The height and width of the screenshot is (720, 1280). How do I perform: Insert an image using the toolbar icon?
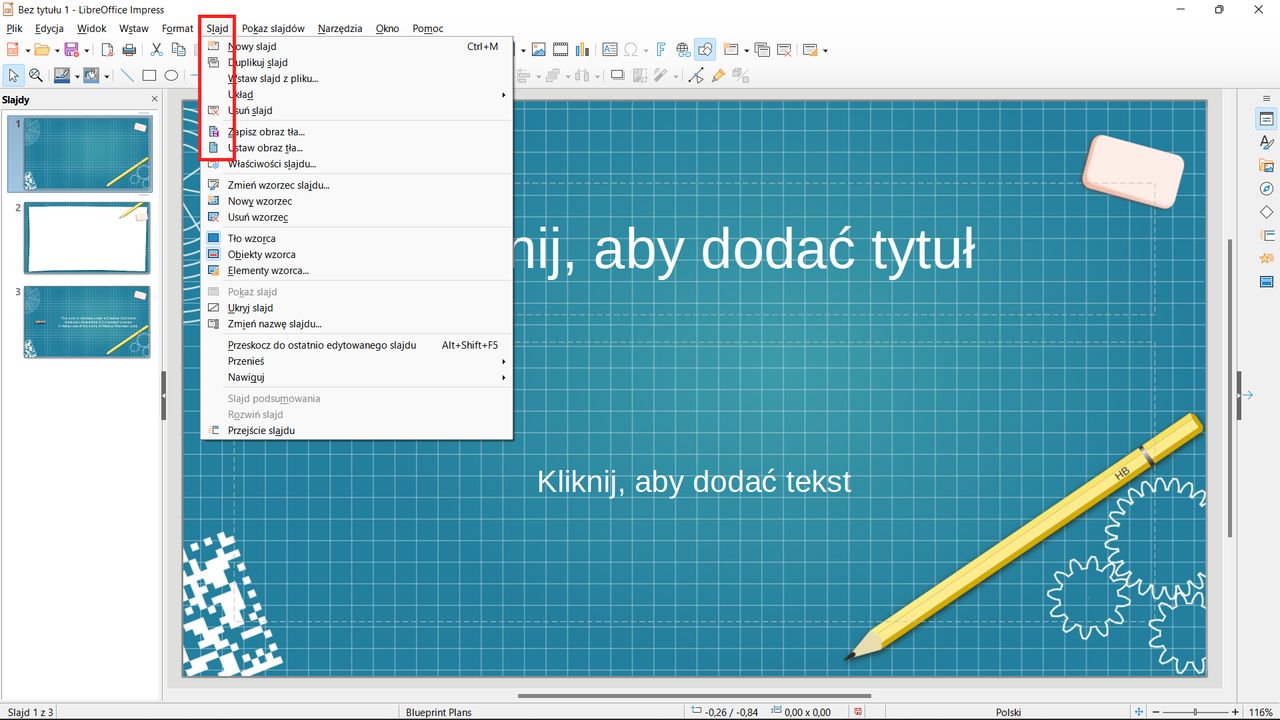tap(539, 49)
